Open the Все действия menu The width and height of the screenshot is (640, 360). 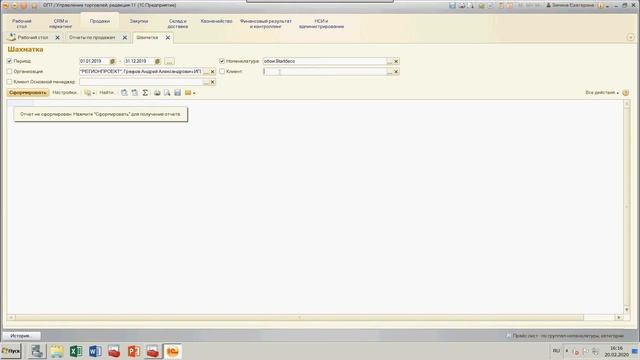click(x=602, y=93)
